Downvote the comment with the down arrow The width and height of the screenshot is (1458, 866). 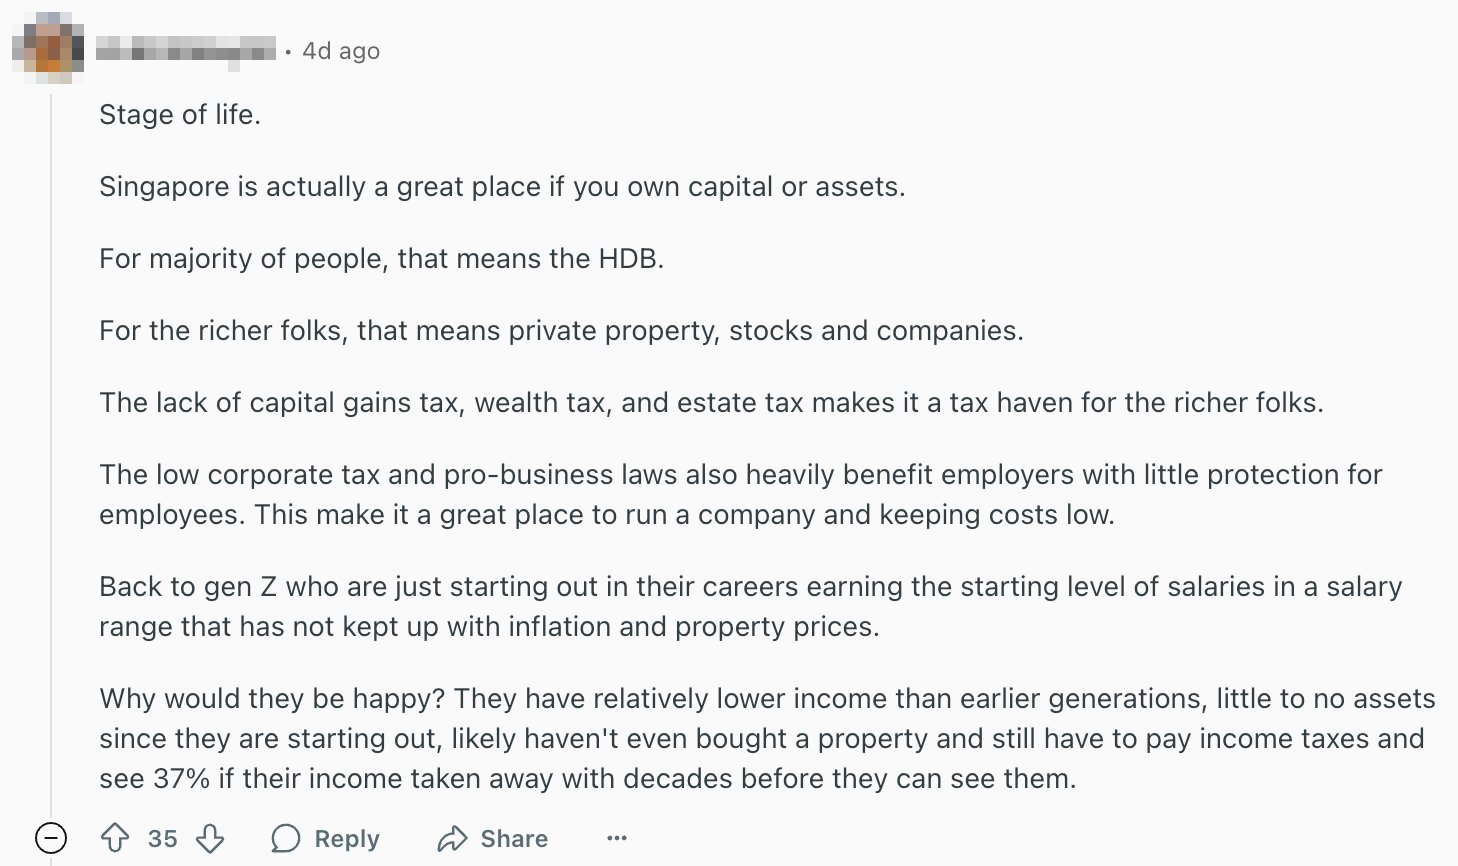209,838
